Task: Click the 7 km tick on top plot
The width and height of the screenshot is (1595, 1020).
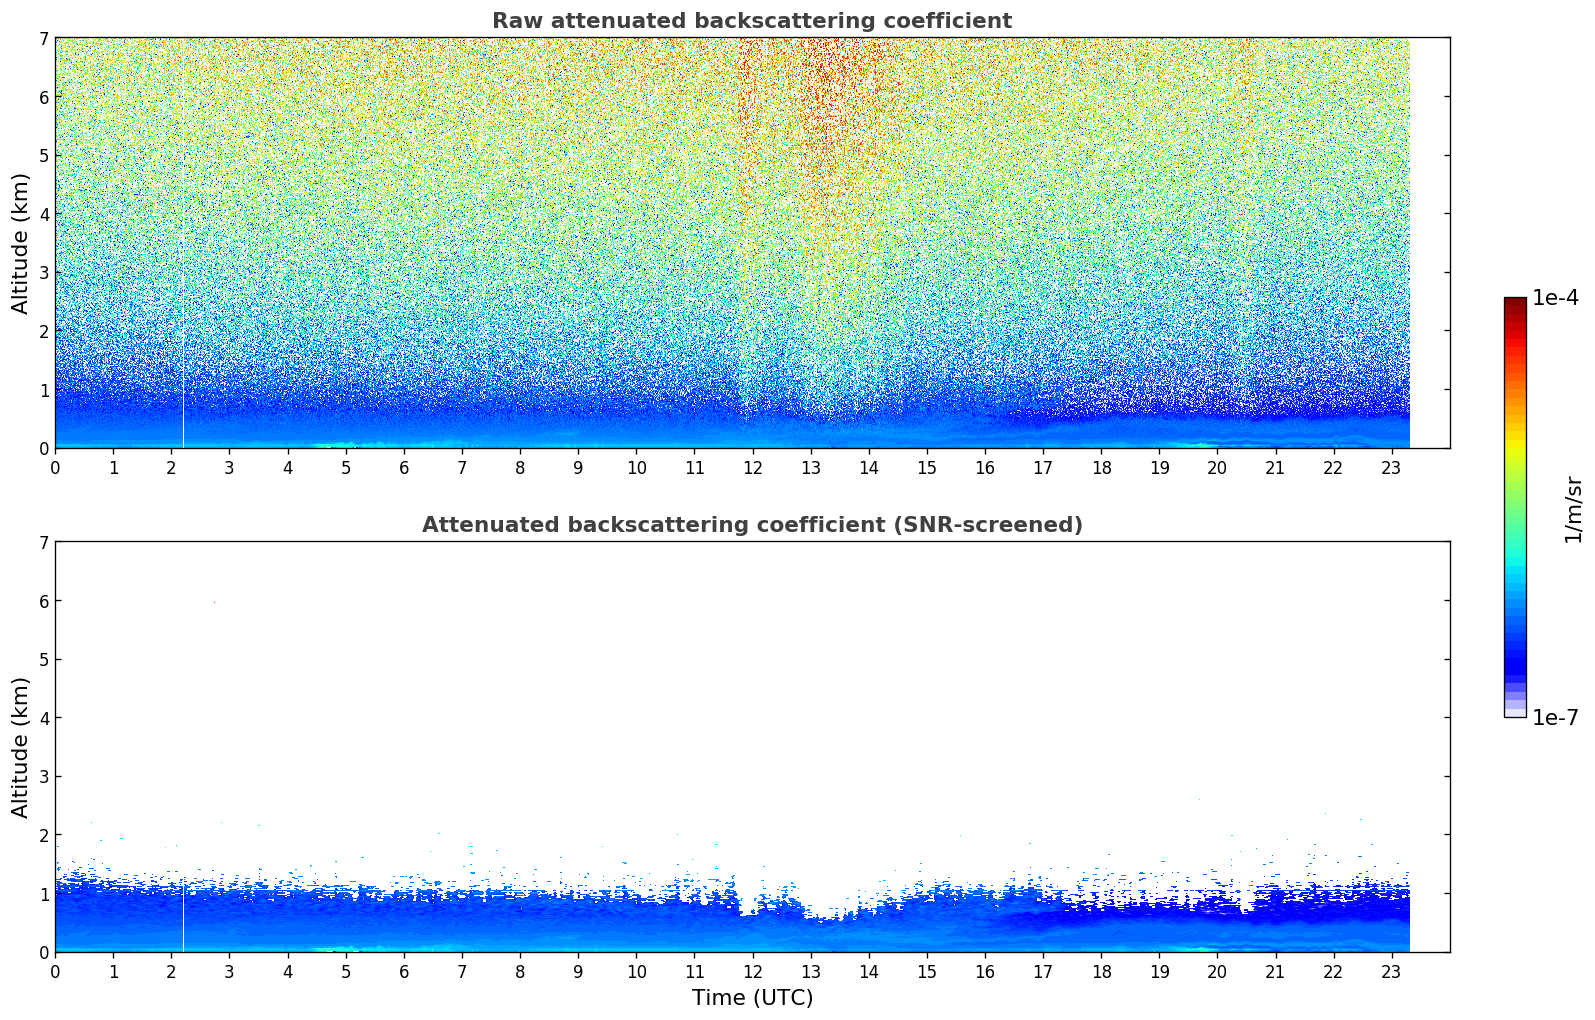Action: coord(44,38)
